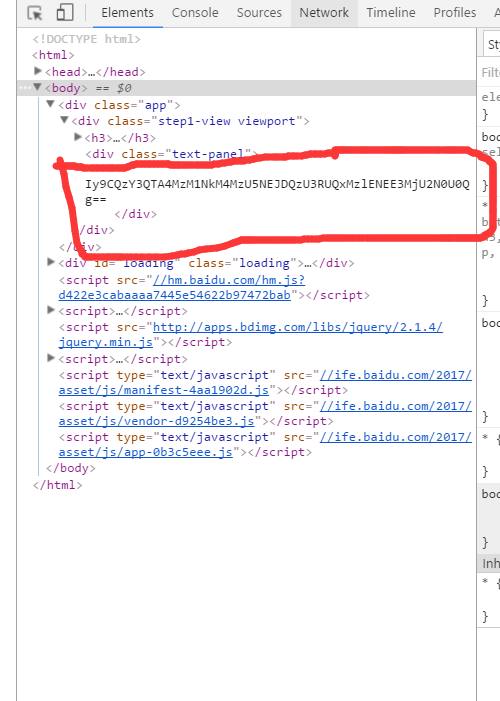Activate the inspect element picker icon
The image size is (500, 701).
[34, 13]
